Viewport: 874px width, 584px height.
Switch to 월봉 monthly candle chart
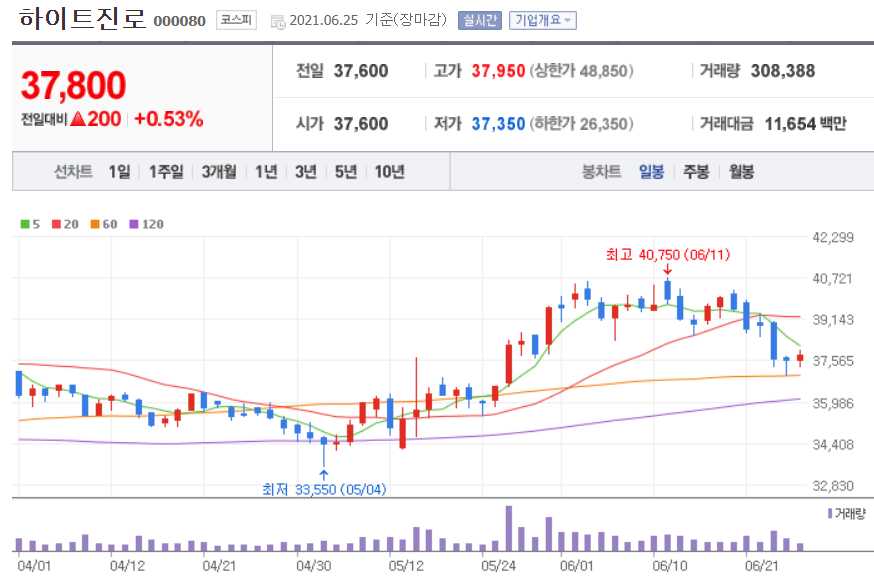pyautogui.click(x=741, y=172)
